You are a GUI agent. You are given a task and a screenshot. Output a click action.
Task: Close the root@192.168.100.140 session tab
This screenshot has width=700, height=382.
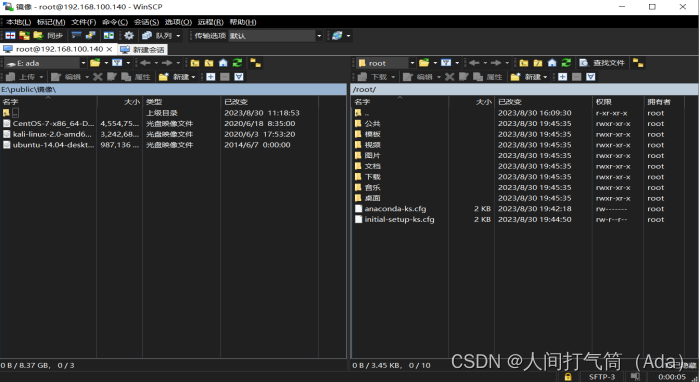[x=109, y=49]
